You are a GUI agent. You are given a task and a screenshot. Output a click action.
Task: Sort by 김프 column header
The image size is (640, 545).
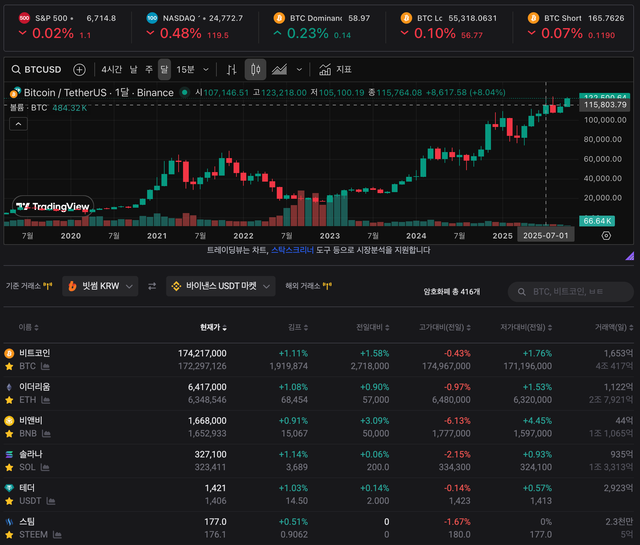(292, 327)
